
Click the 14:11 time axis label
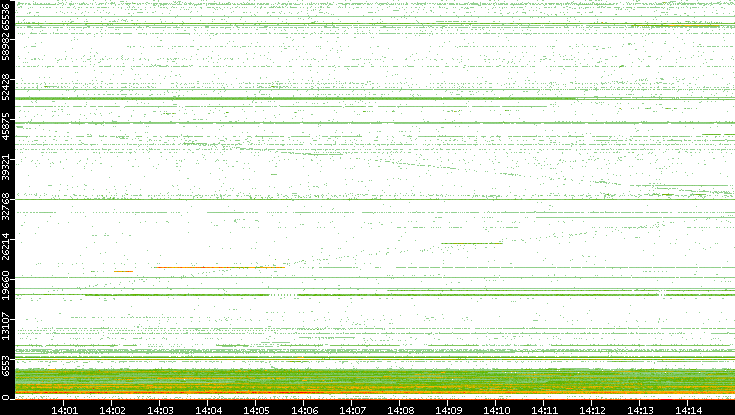544,409
